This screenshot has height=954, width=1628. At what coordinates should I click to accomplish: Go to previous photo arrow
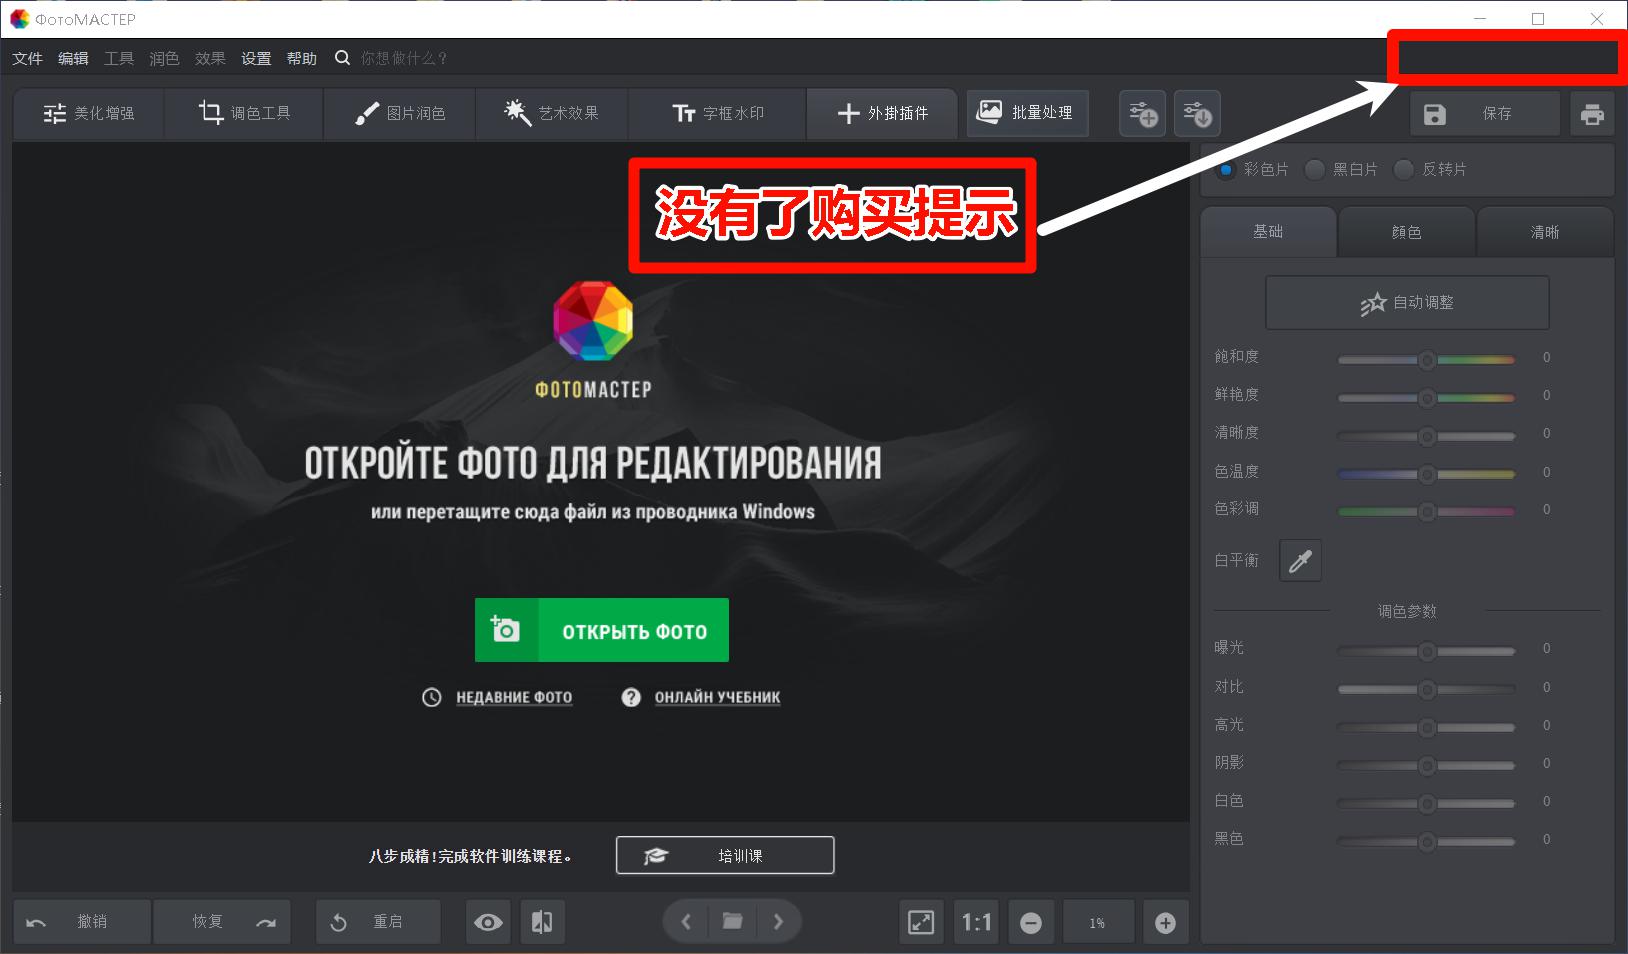(686, 921)
